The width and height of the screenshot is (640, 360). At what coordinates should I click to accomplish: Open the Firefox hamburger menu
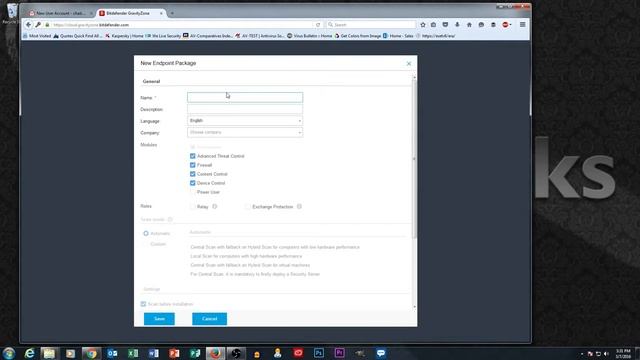(x=522, y=25)
